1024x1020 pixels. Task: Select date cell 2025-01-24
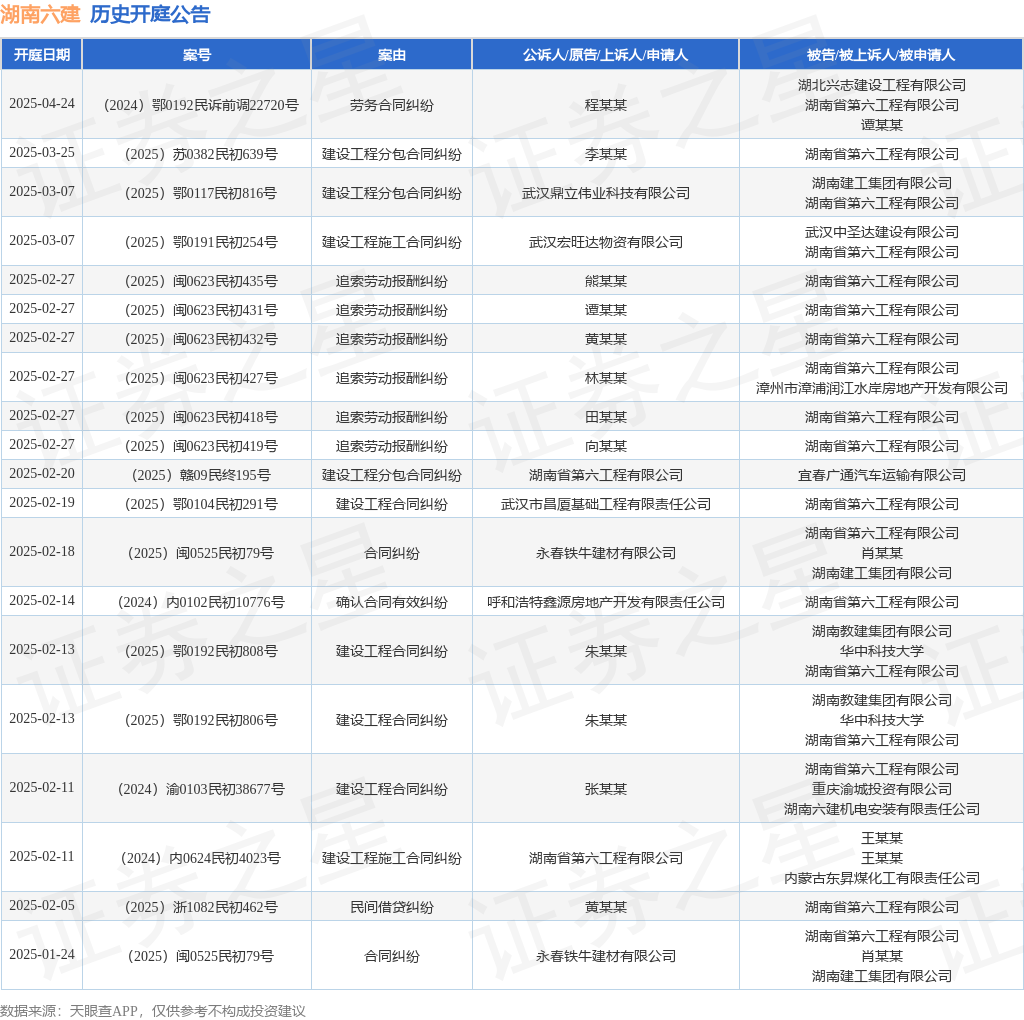(x=42, y=955)
